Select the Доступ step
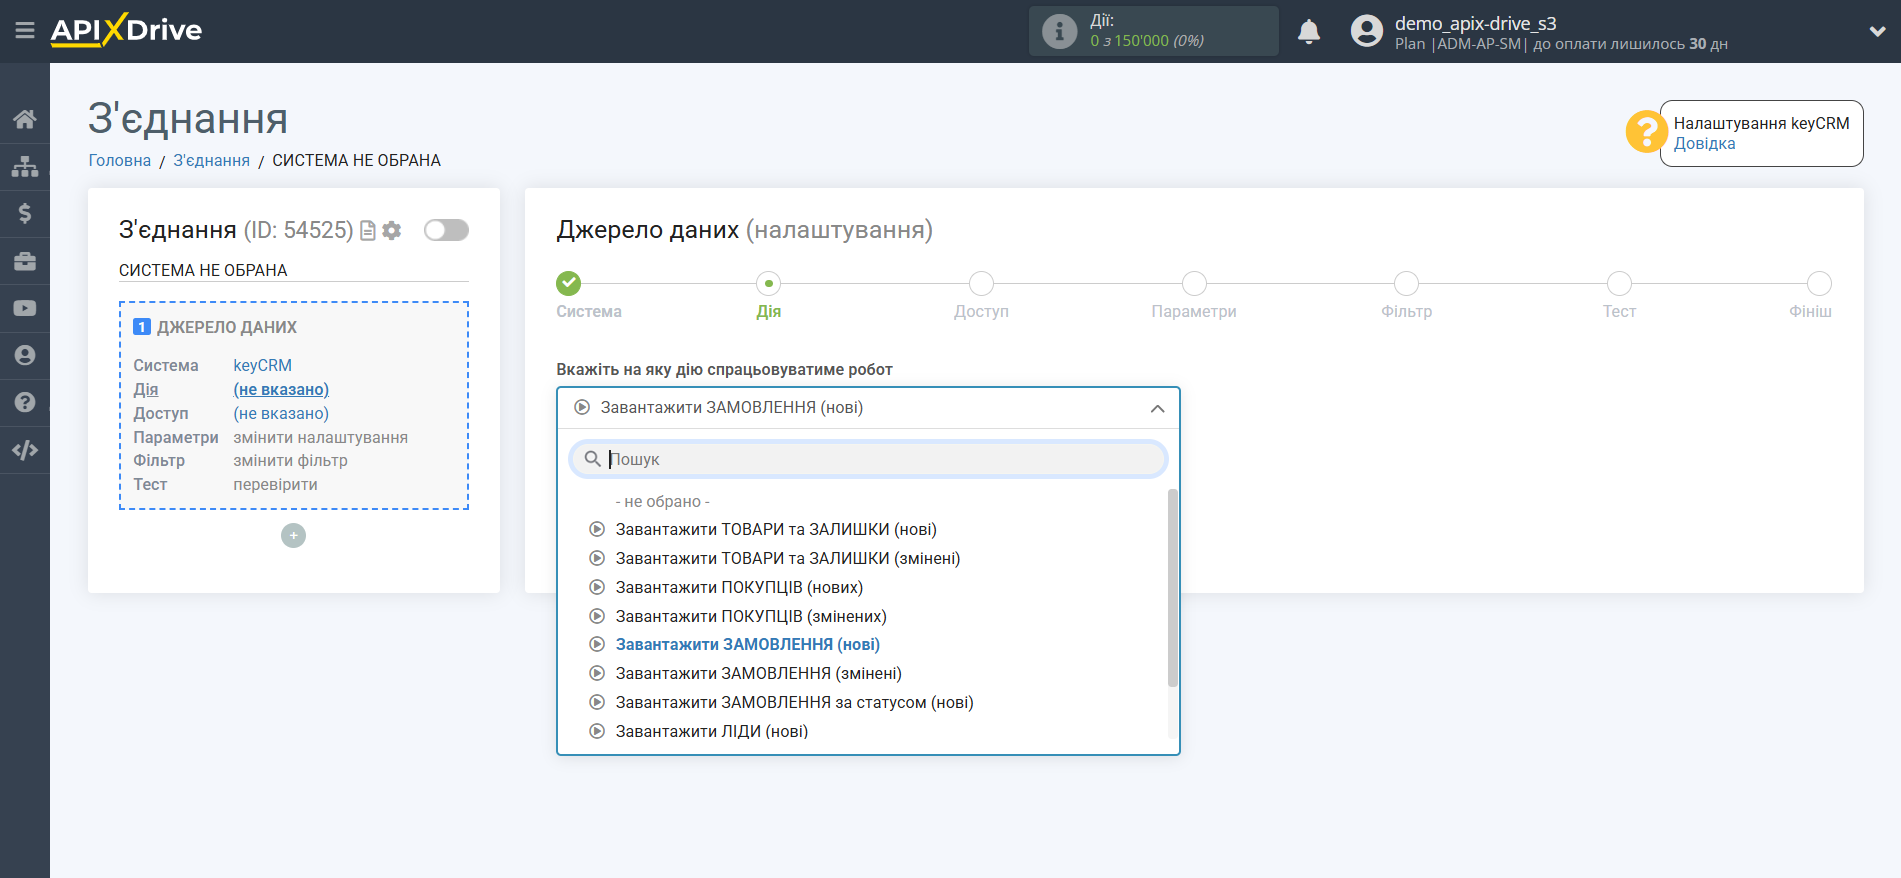The height and width of the screenshot is (878, 1901). tap(982, 283)
